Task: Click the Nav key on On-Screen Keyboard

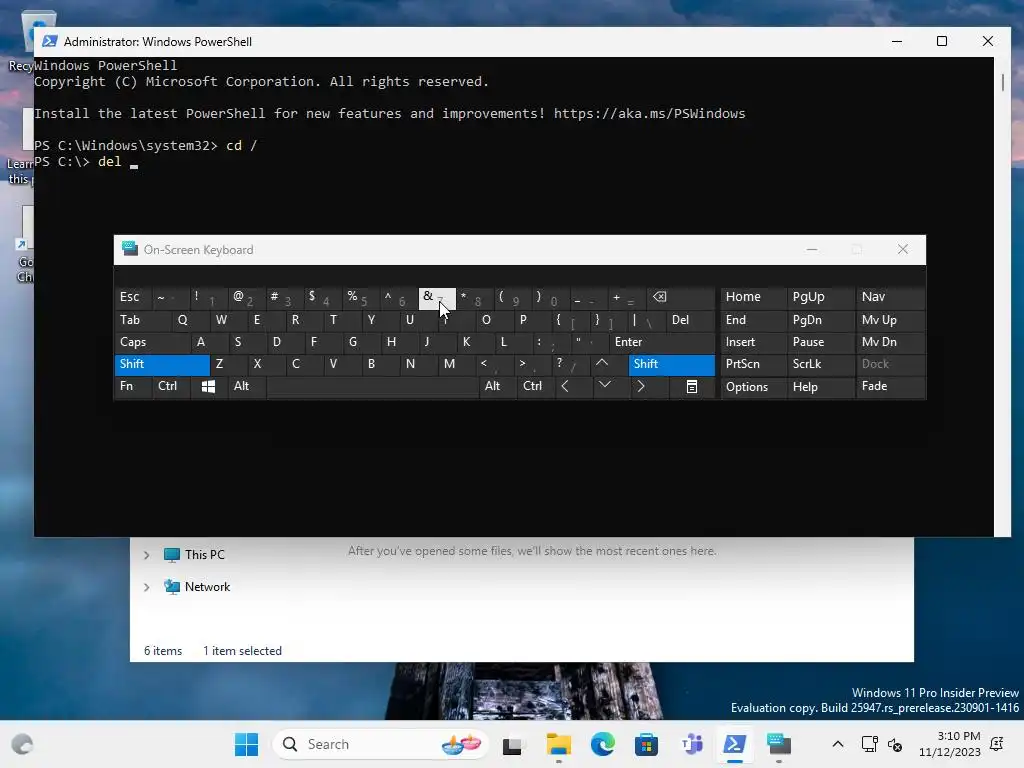Action: 890,297
